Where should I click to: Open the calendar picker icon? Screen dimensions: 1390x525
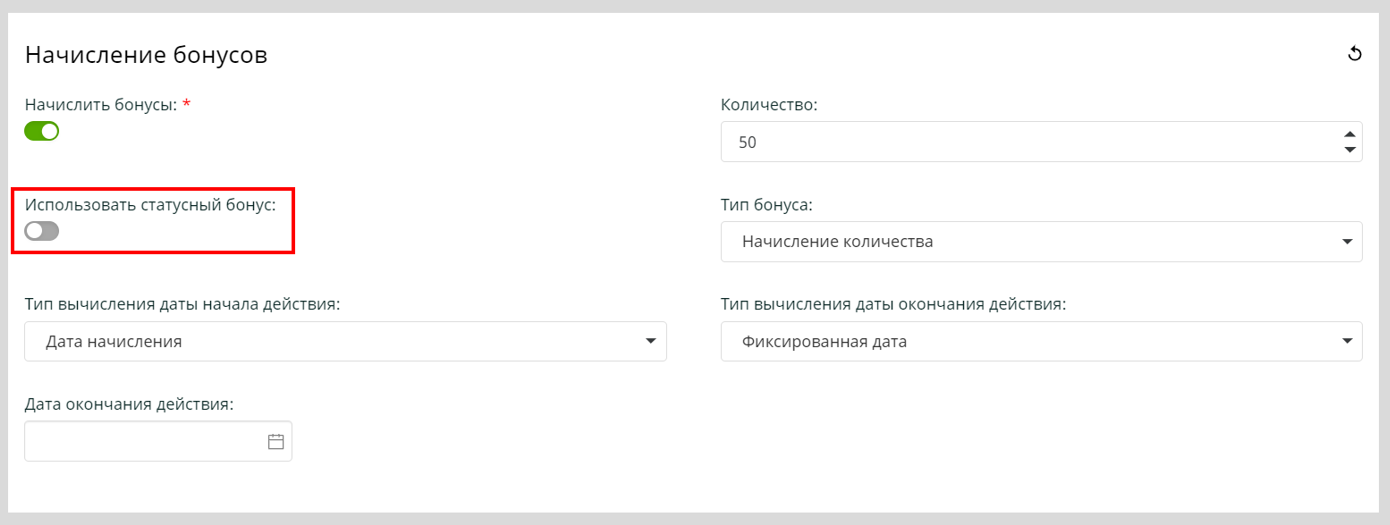tap(276, 441)
